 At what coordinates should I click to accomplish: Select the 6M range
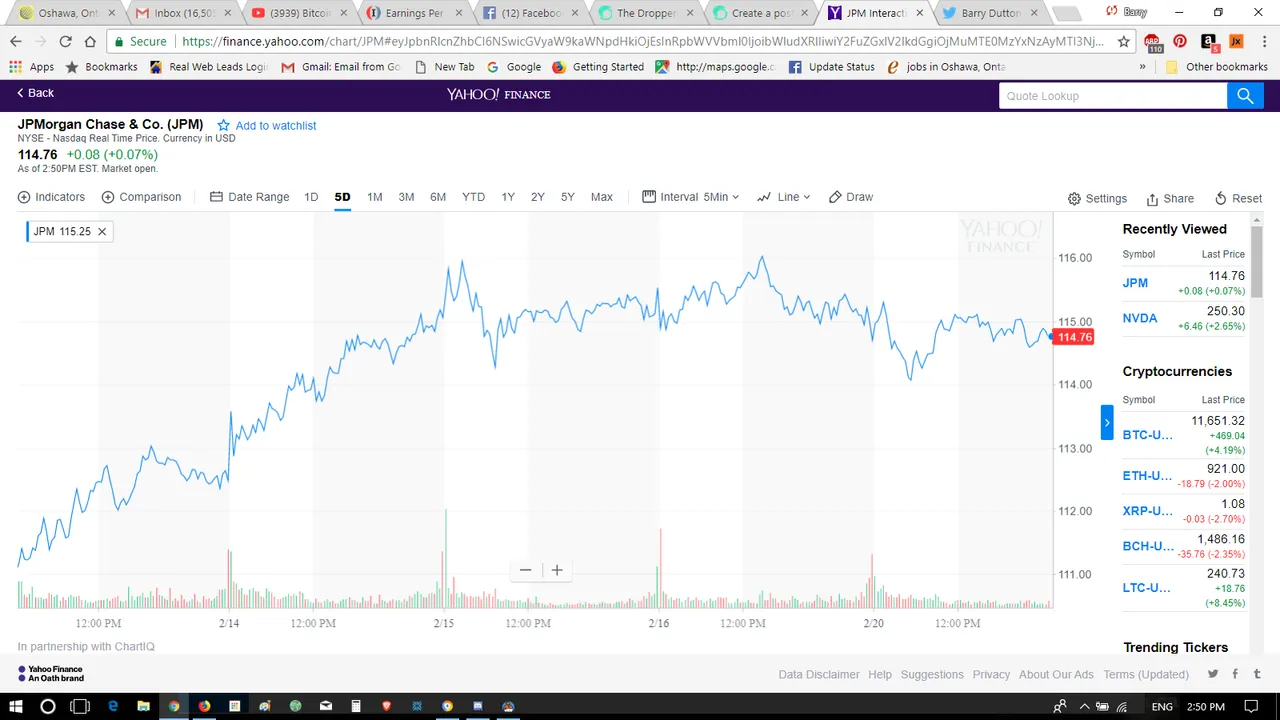[x=438, y=197]
